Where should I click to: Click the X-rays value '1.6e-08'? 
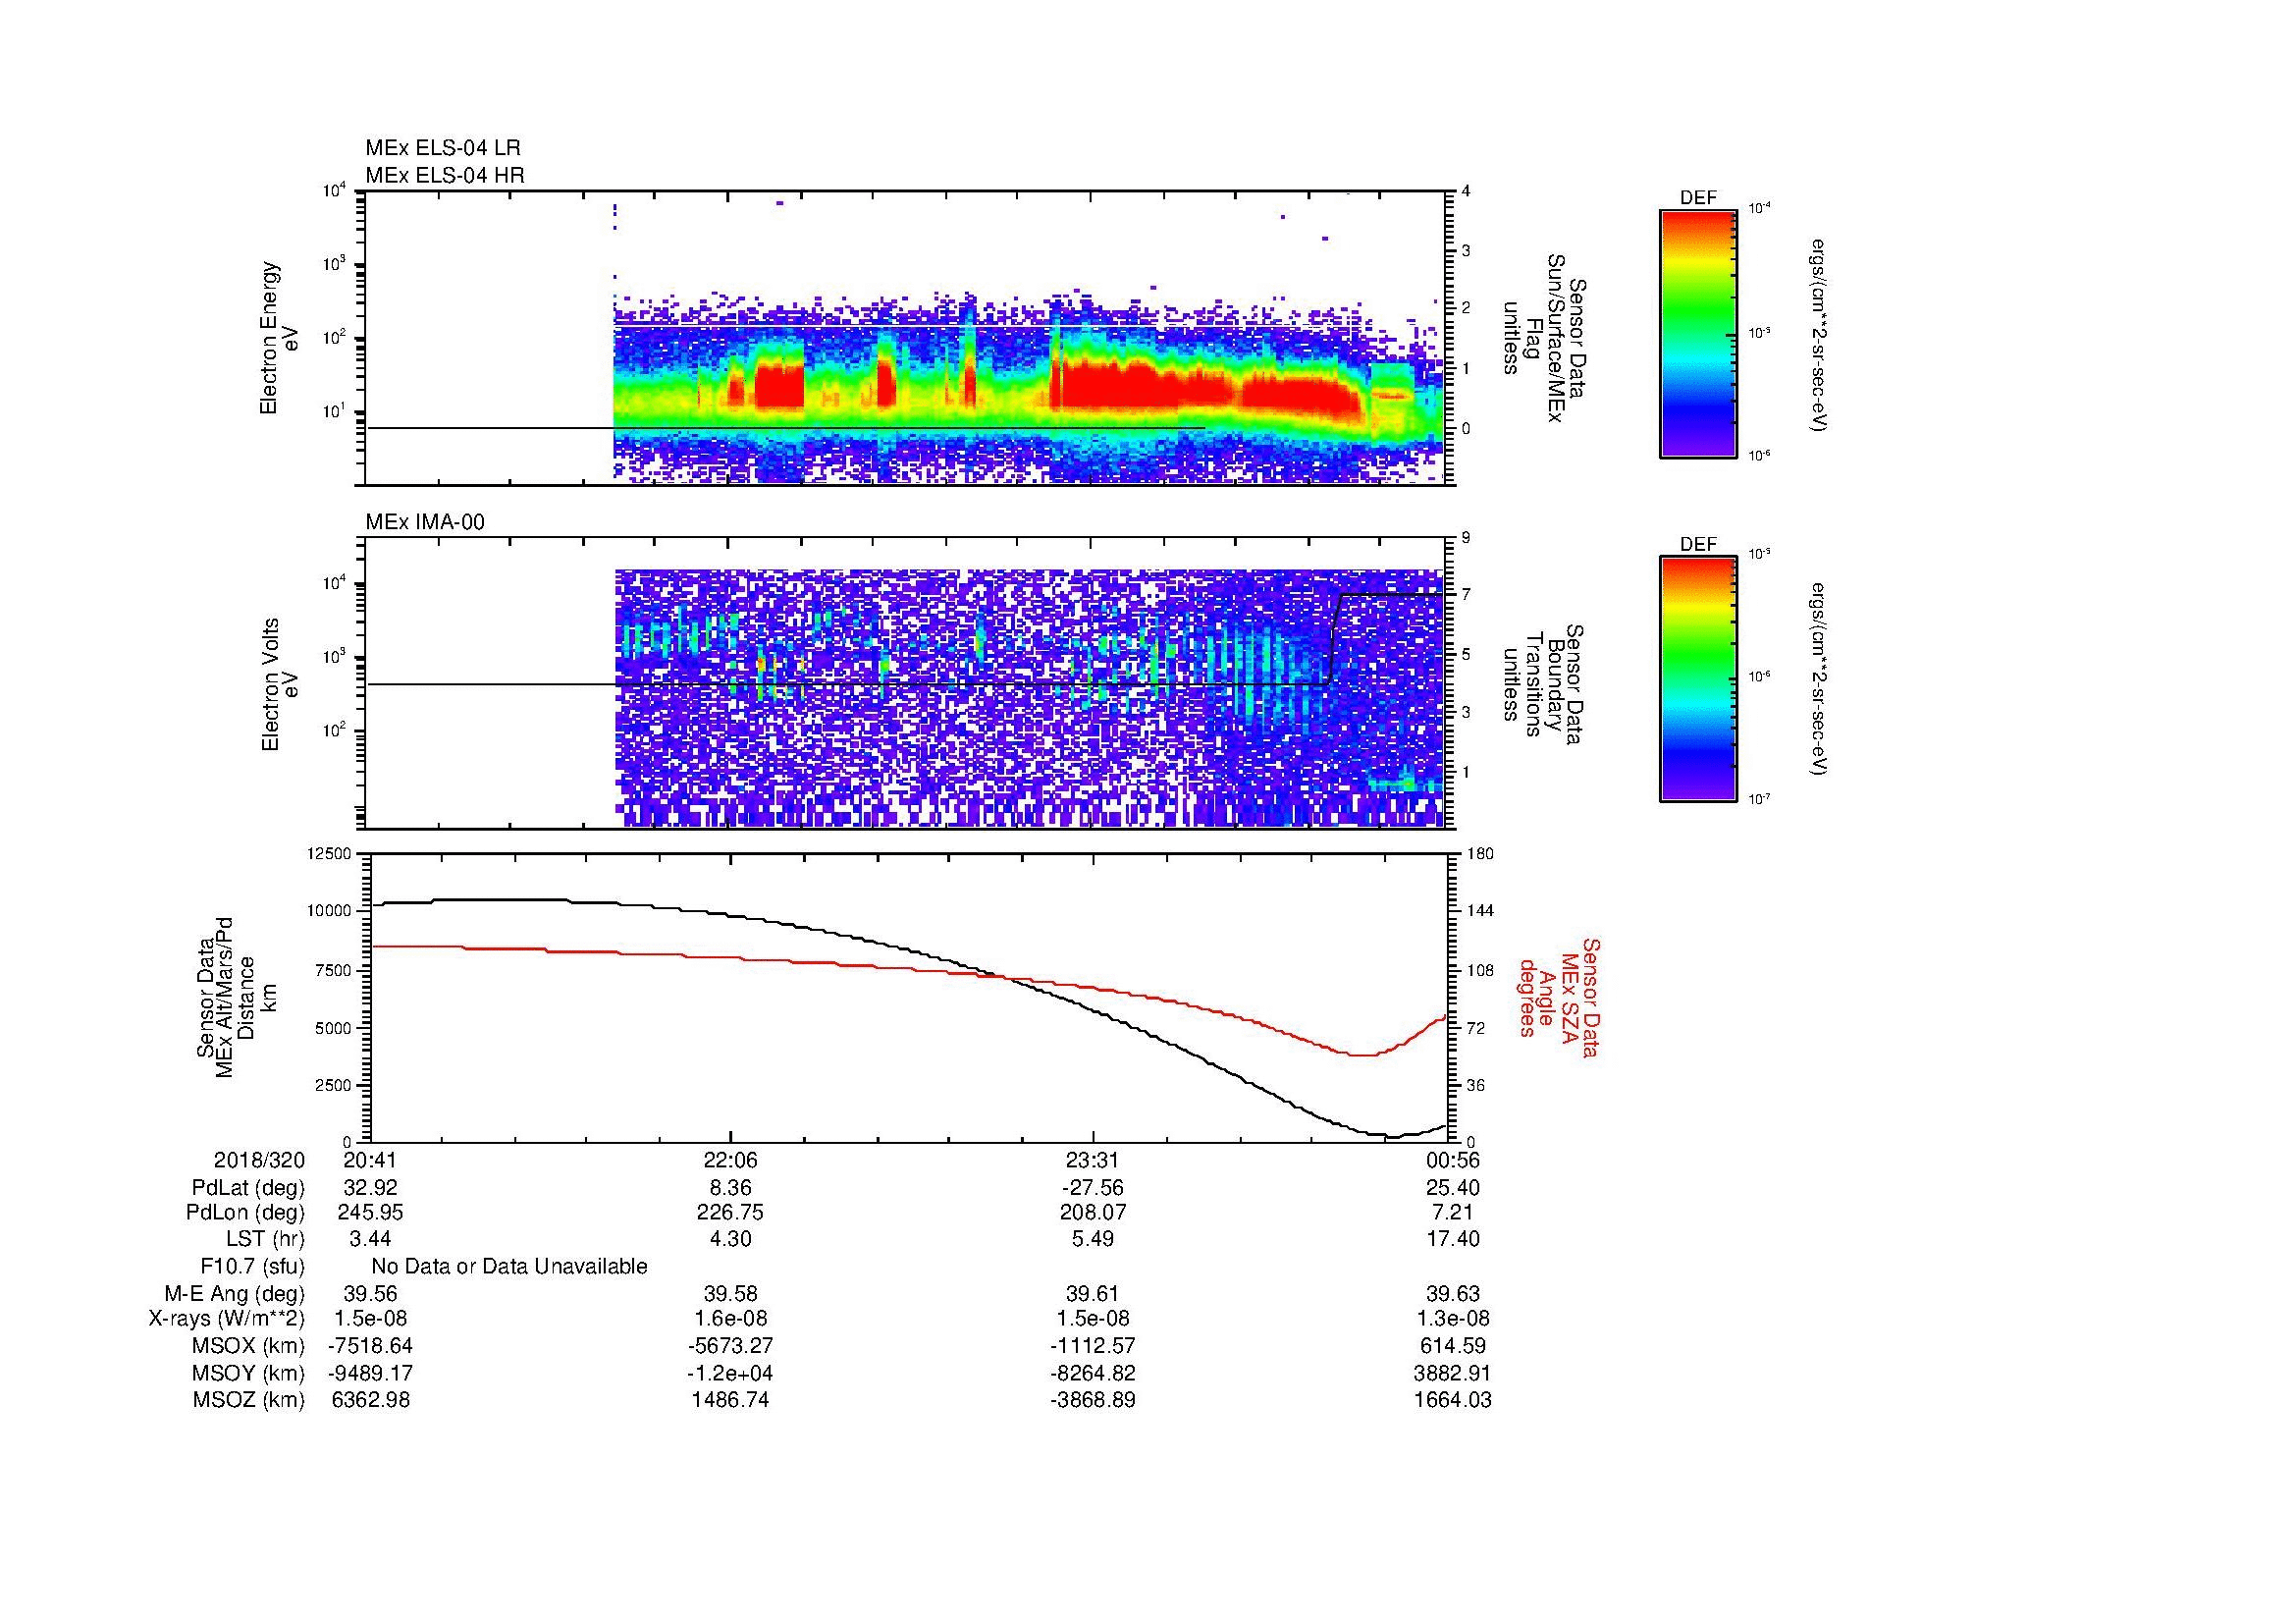731,1320
